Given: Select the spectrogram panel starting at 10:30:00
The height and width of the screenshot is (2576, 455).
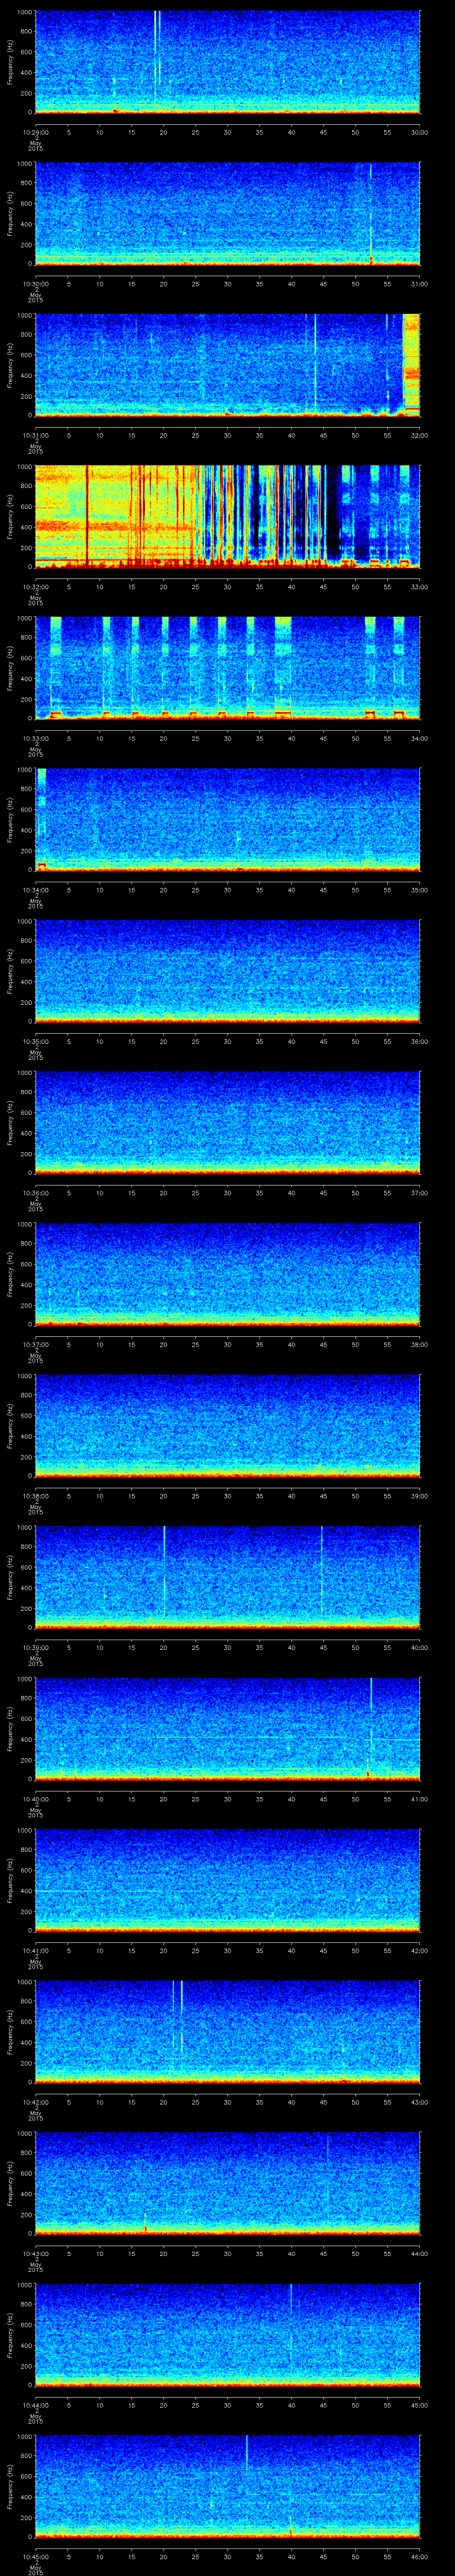Looking at the screenshot, I should 227,214.
